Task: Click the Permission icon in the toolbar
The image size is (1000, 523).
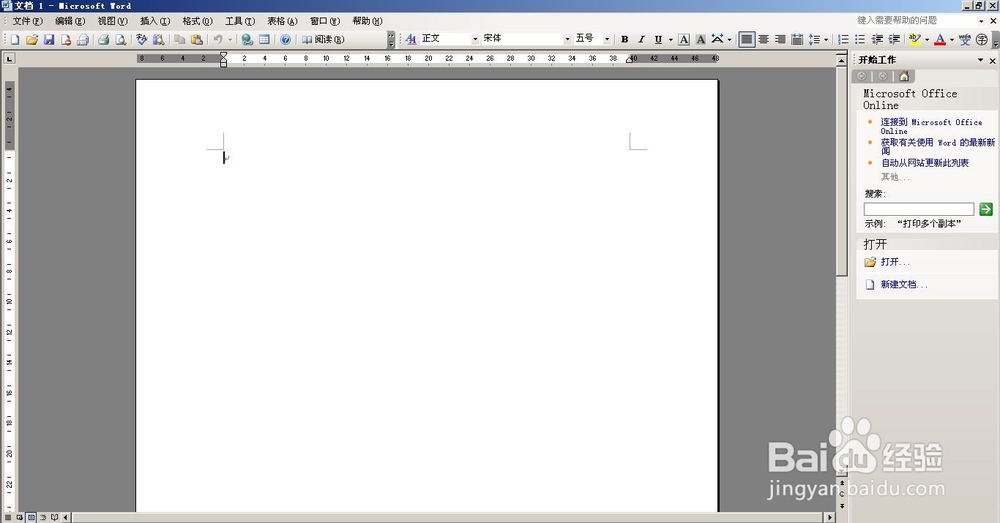Action: pyautogui.click(x=66, y=40)
